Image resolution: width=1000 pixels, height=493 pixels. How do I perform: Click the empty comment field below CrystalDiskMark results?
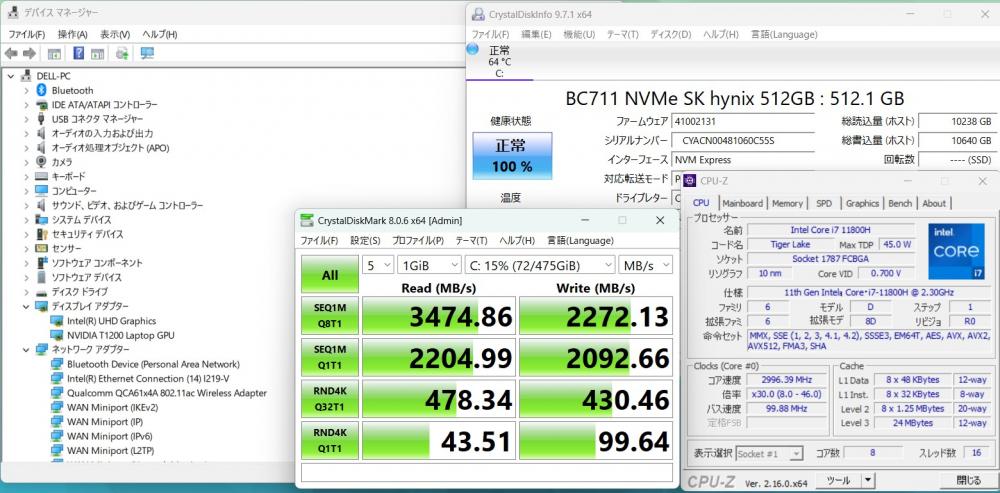487,473
